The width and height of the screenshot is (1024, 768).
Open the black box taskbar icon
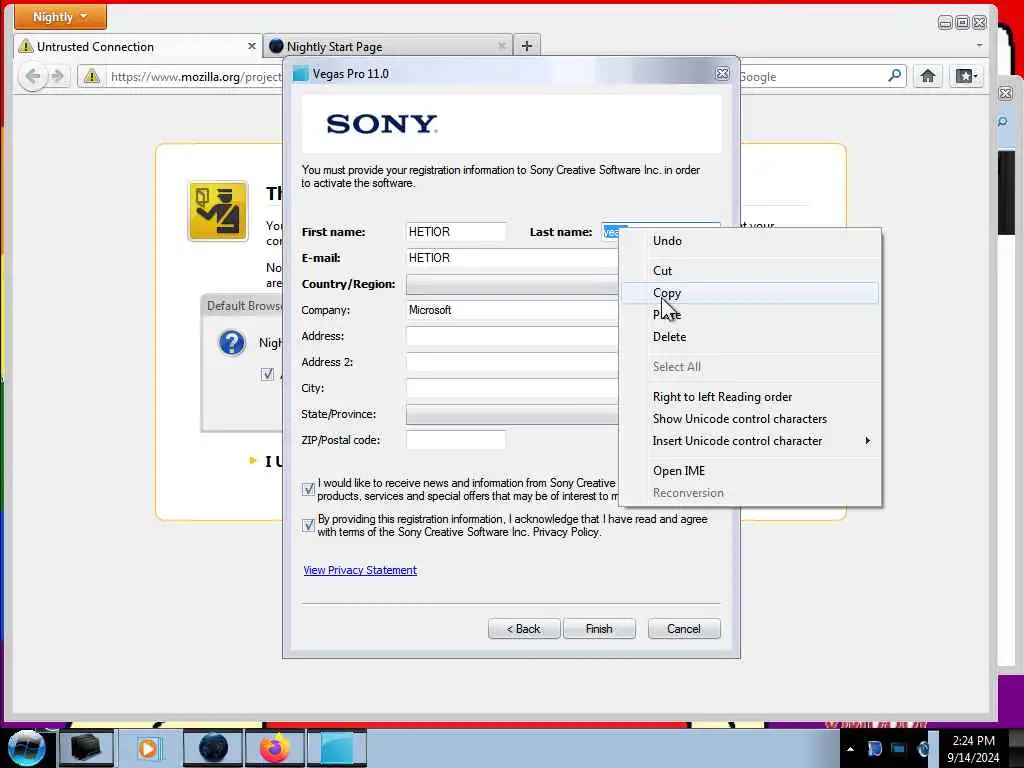pos(86,748)
